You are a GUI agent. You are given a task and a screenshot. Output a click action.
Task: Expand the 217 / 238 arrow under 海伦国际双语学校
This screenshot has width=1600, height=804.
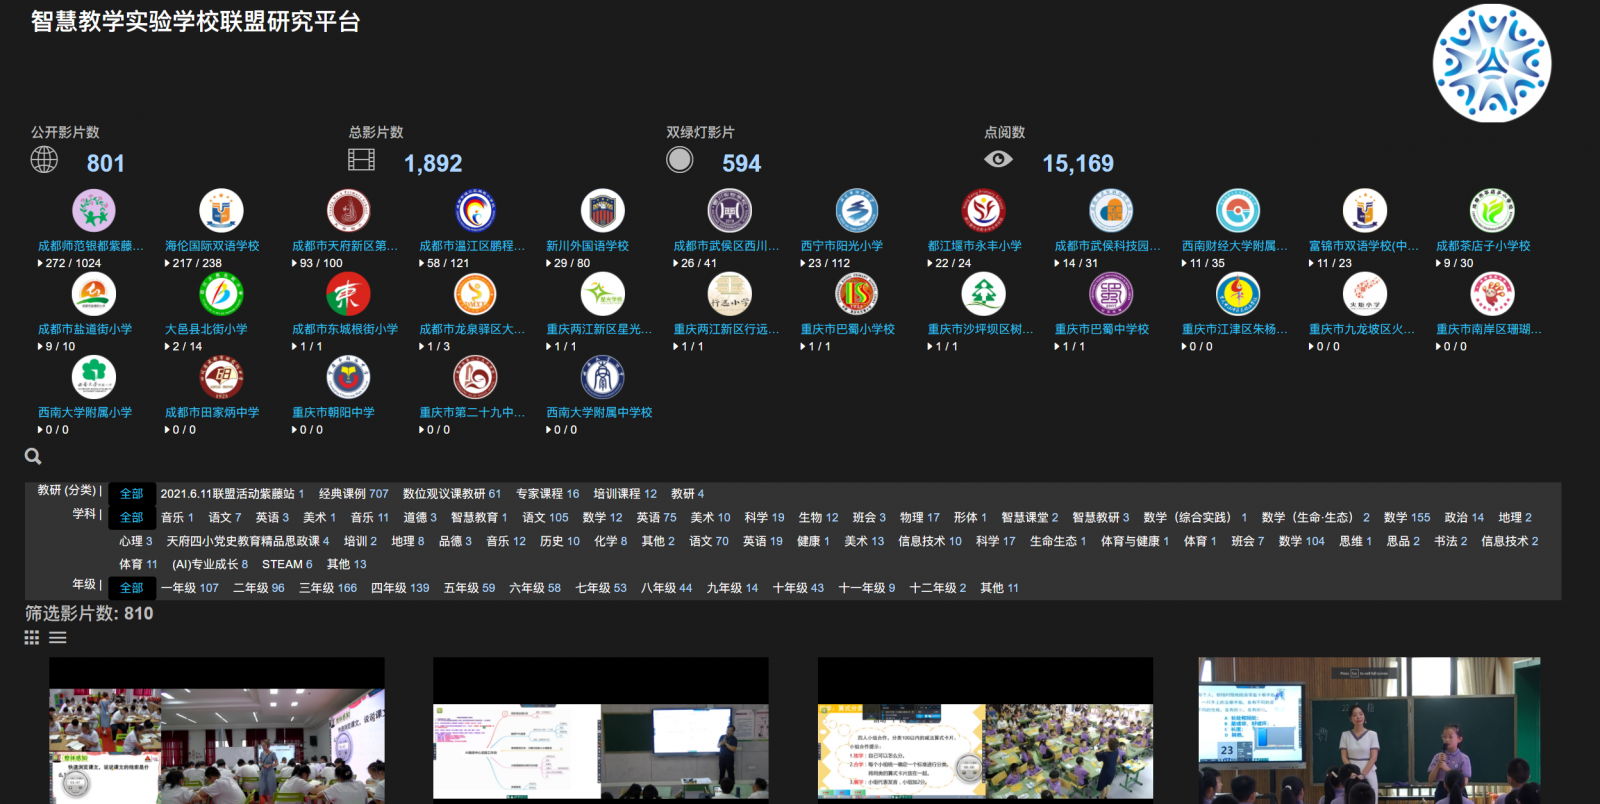167,264
